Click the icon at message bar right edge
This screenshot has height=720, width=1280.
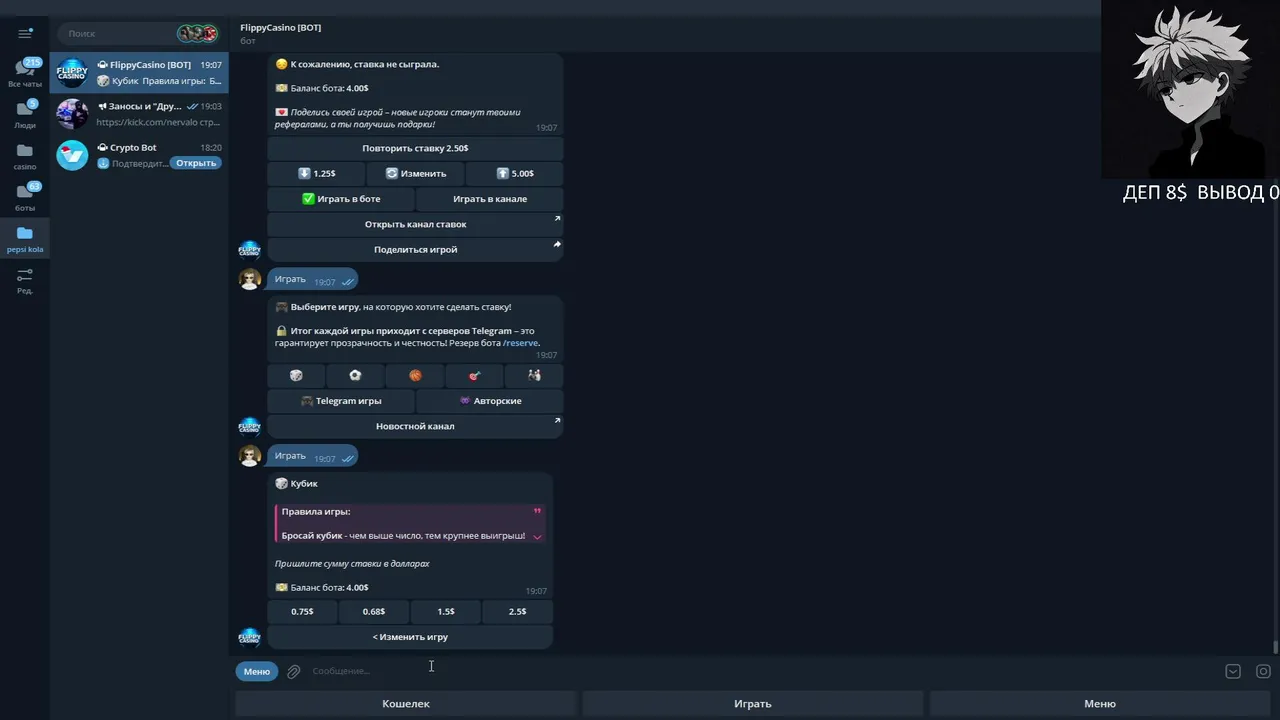coord(1263,672)
